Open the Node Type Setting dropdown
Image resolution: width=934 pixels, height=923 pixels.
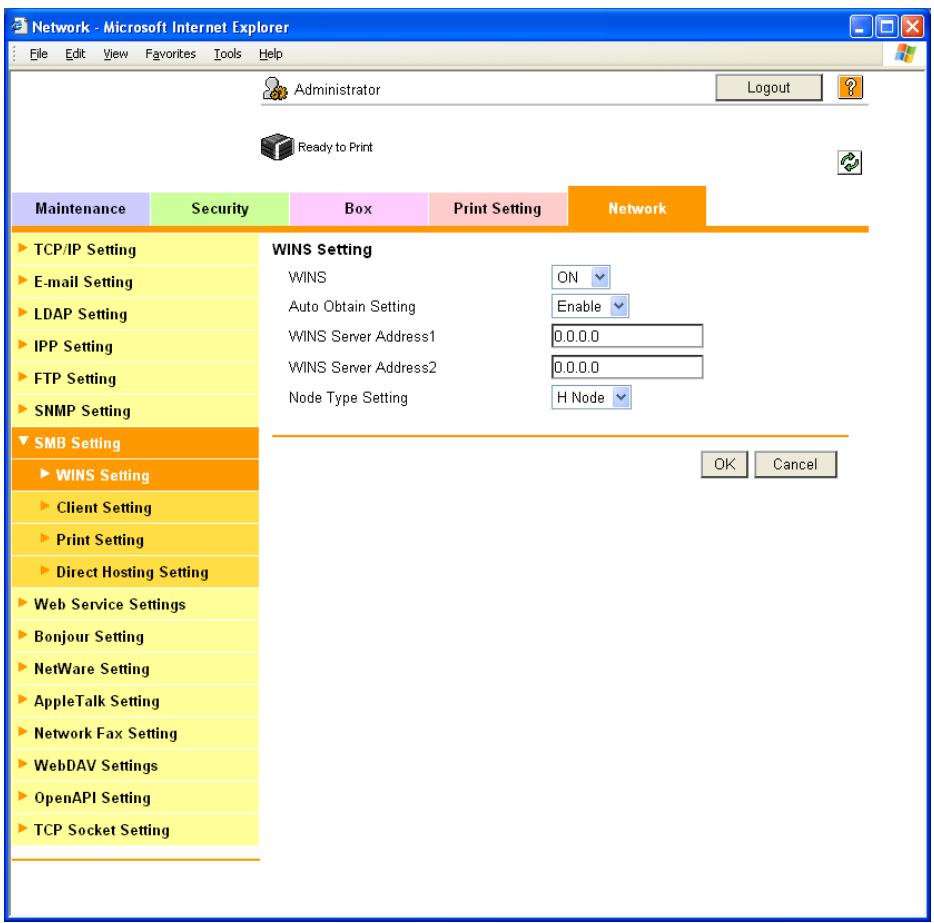tap(591, 397)
